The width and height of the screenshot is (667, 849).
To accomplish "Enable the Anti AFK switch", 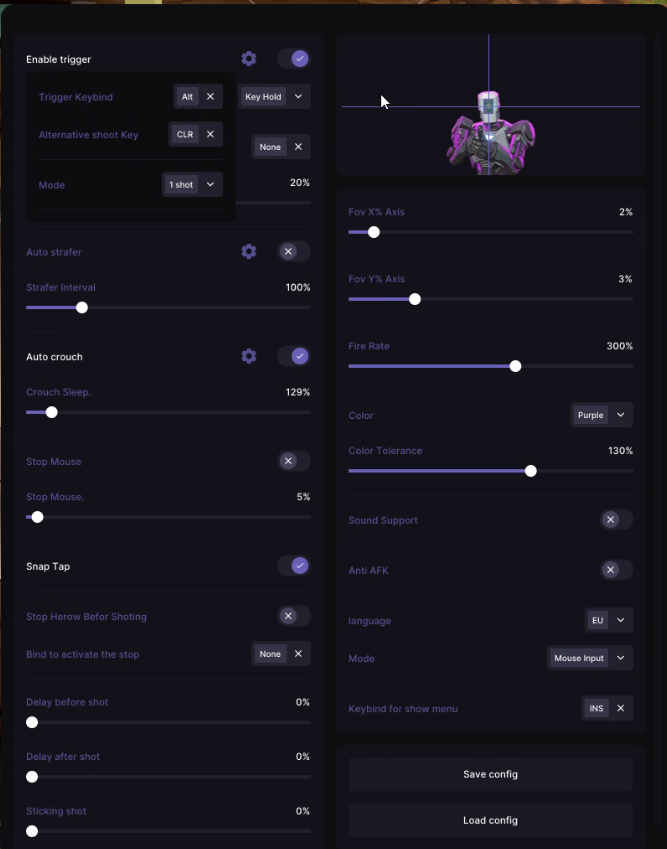I will point(616,570).
